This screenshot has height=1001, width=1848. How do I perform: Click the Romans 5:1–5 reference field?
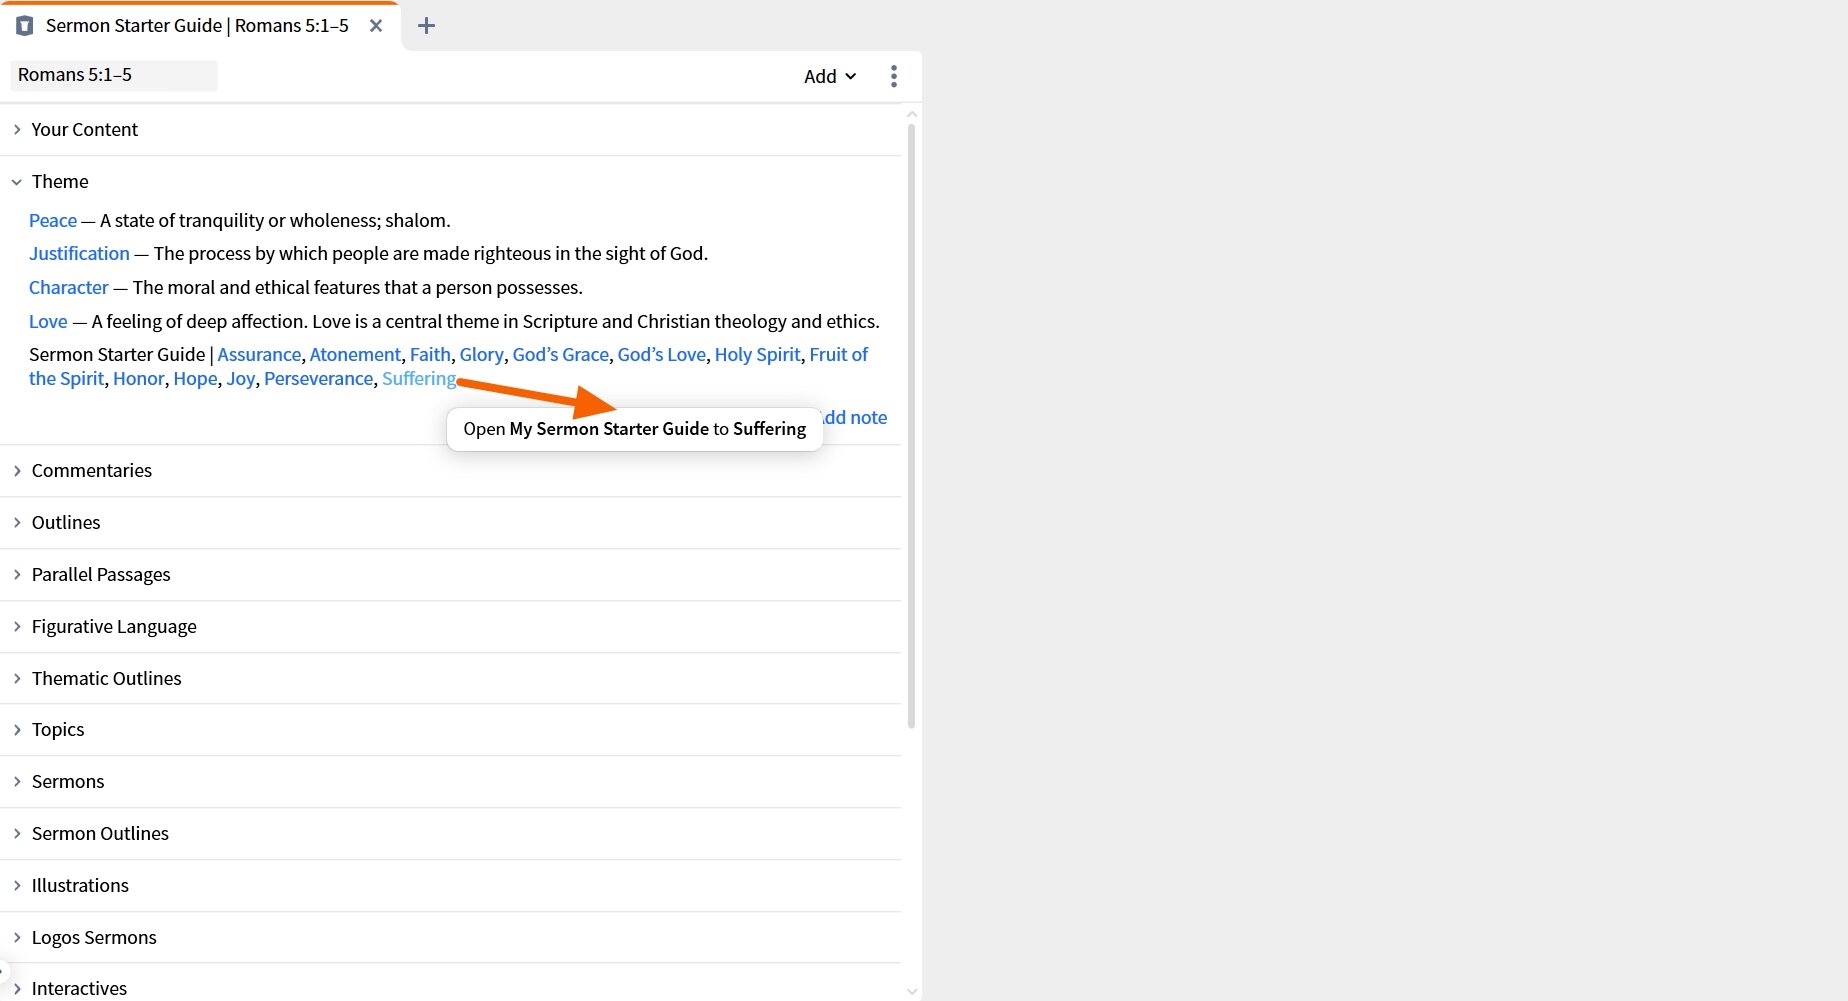(113, 75)
